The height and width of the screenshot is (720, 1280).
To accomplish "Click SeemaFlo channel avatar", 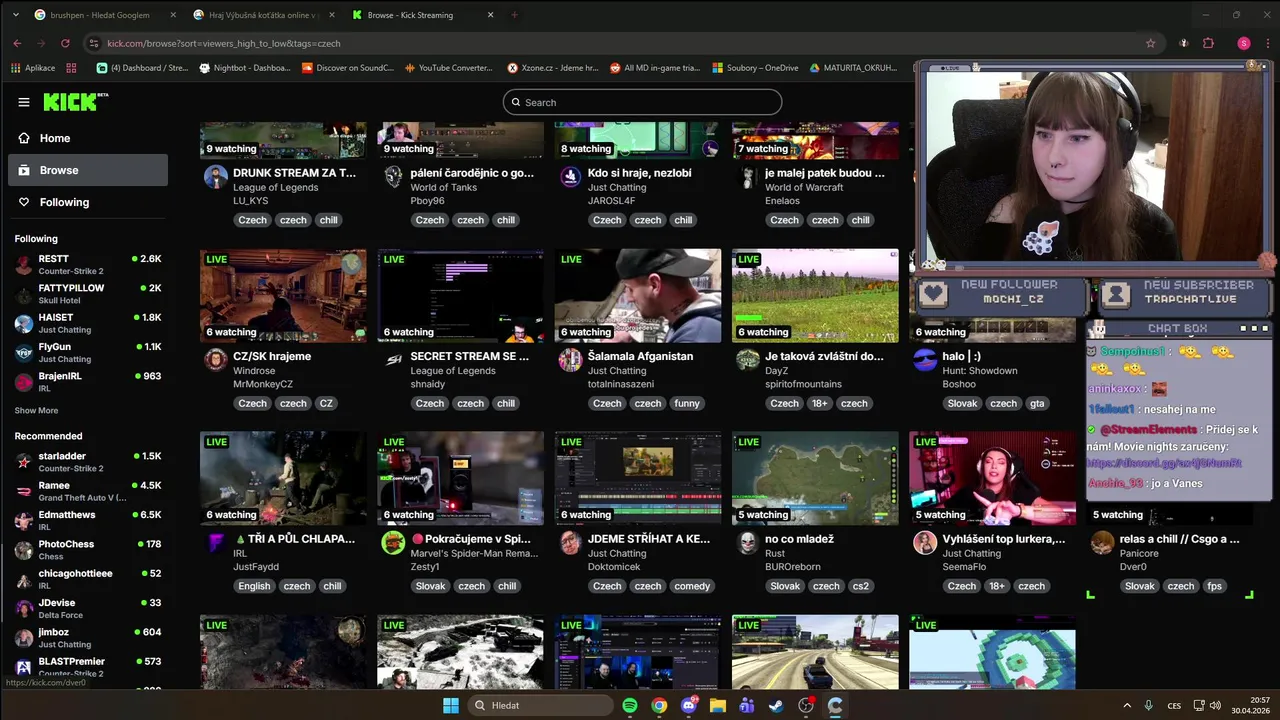I will point(925,543).
